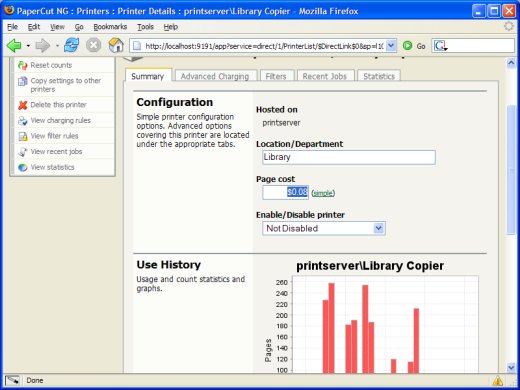Click the Delete this printer link

(x=58, y=105)
